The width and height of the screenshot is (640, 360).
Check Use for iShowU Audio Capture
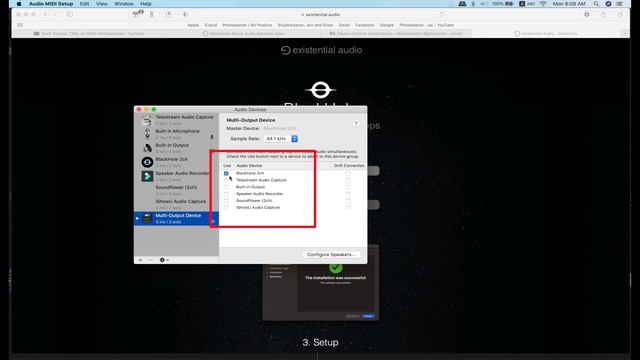coord(226,208)
